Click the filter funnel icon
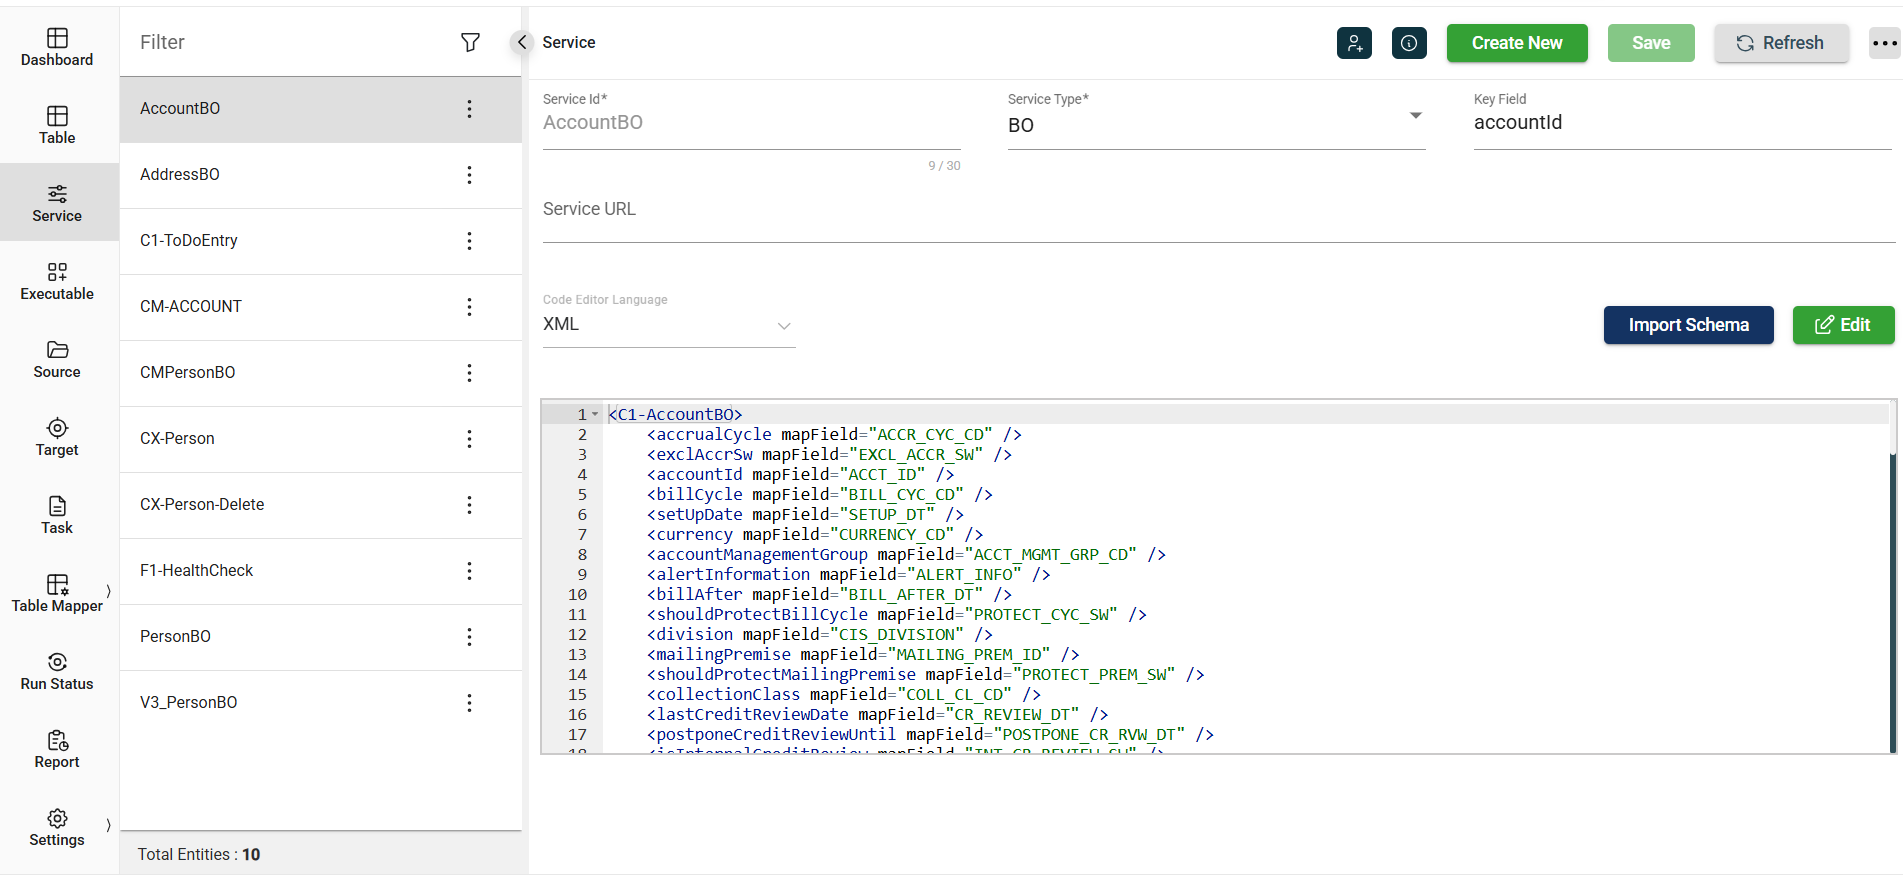1903x882 pixels. [x=470, y=42]
